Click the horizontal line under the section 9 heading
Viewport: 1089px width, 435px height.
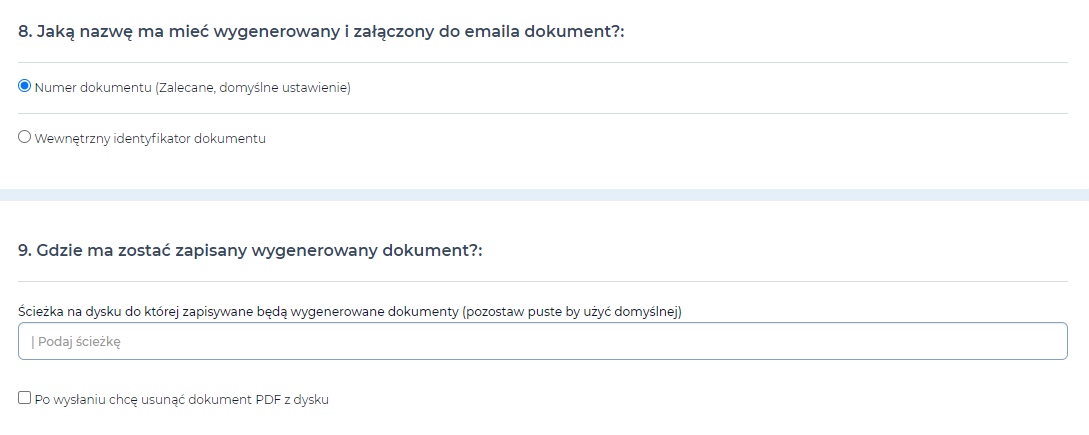[x=542, y=281]
